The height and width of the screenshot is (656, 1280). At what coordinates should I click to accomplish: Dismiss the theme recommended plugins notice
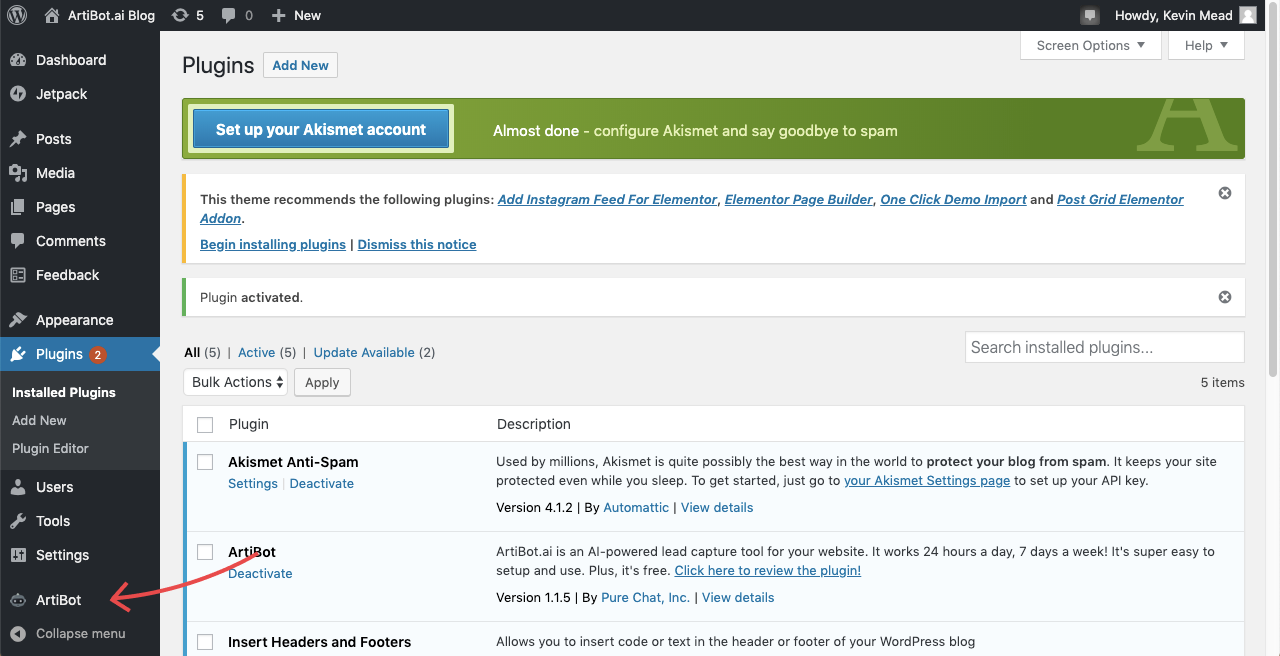coord(1224,193)
